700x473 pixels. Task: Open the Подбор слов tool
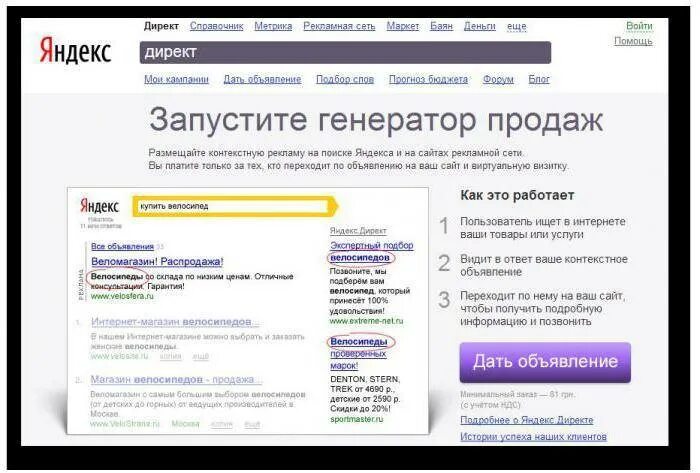click(x=345, y=79)
